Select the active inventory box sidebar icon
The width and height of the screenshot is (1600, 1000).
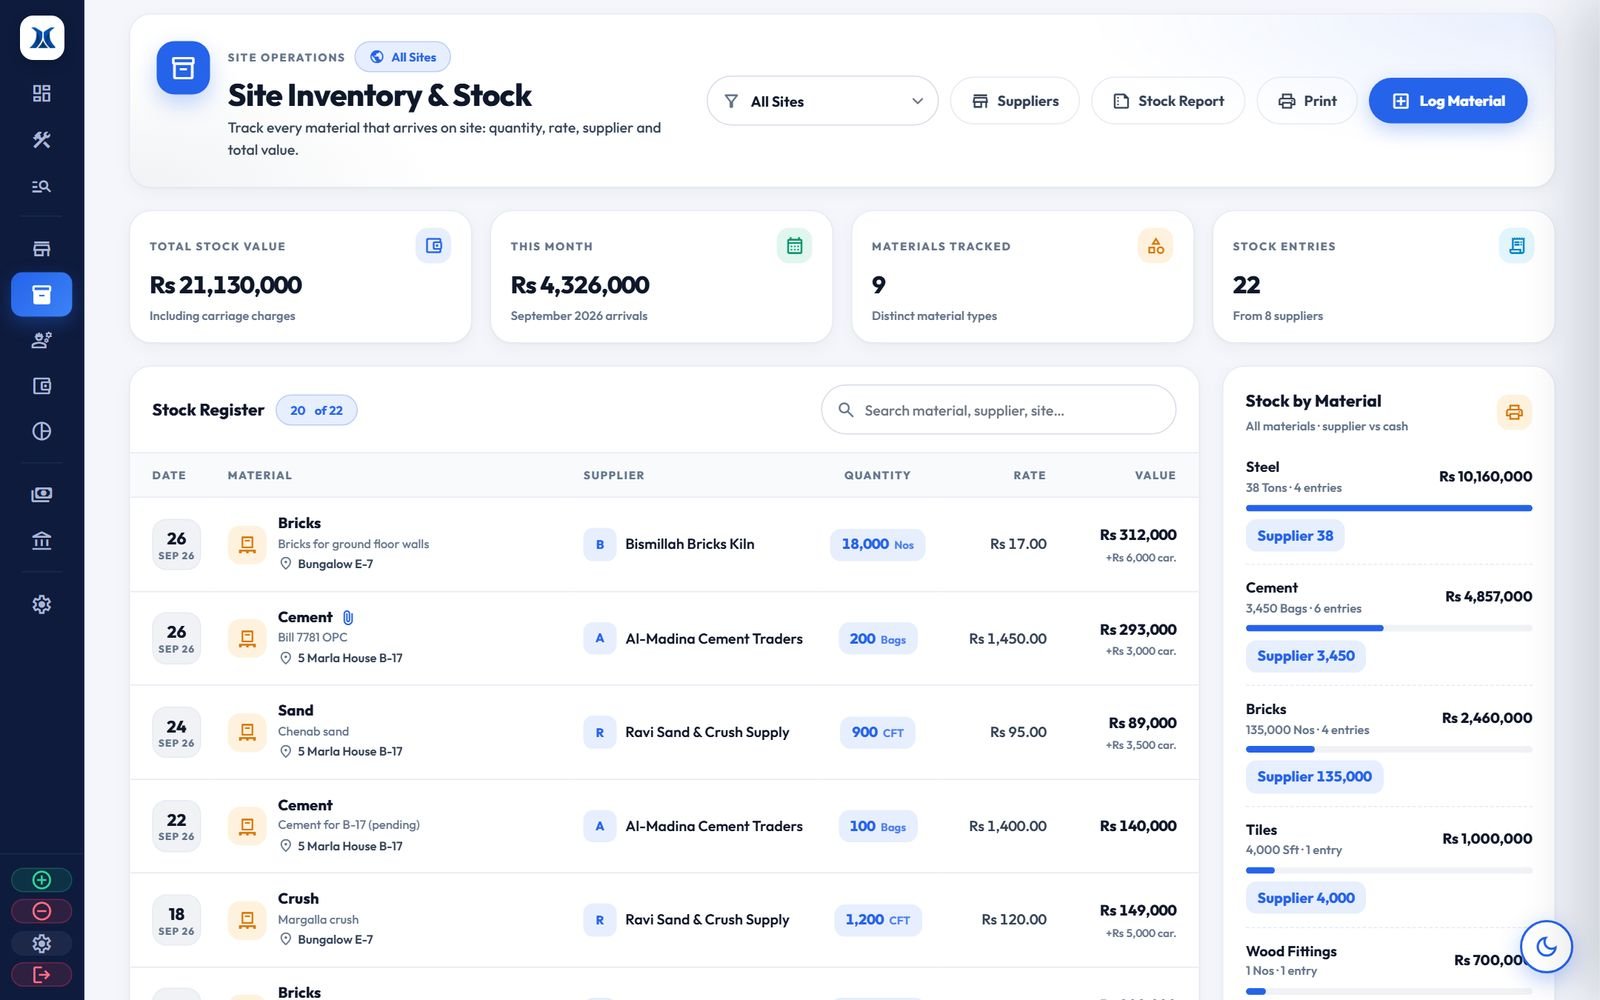[41, 294]
